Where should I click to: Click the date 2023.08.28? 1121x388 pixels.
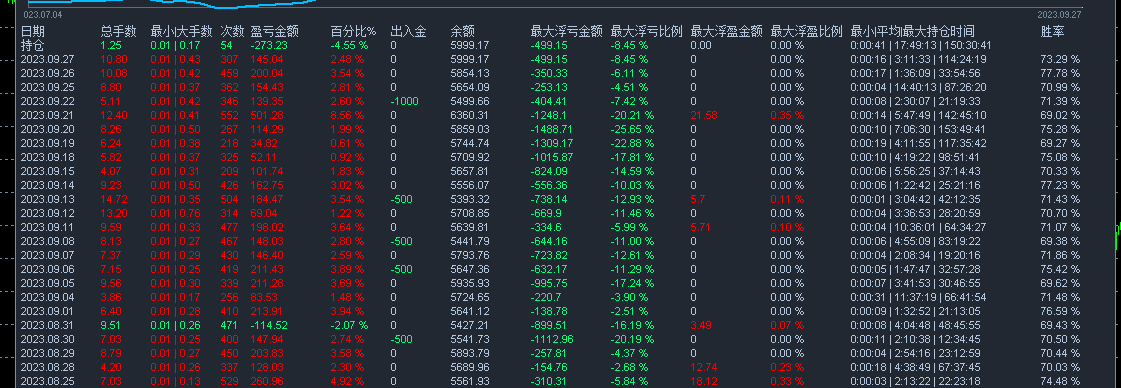click(48, 367)
